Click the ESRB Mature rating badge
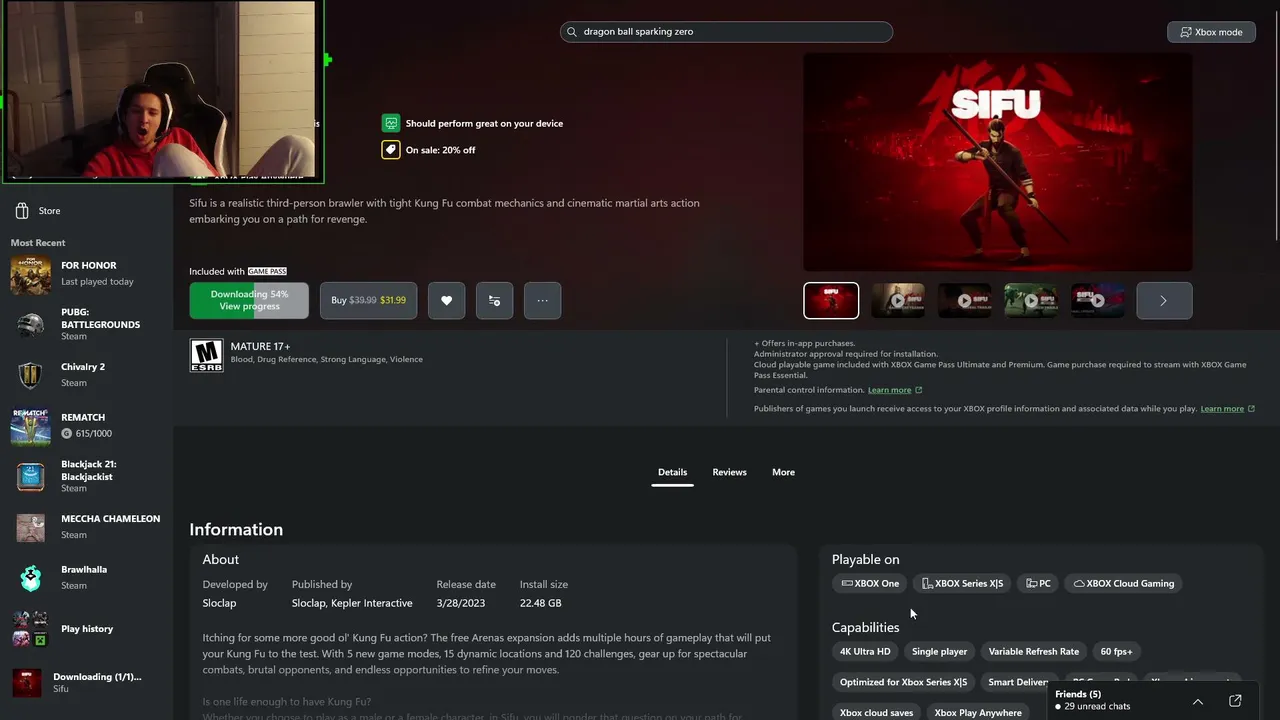 pyautogui.click(x=206, y=355)
